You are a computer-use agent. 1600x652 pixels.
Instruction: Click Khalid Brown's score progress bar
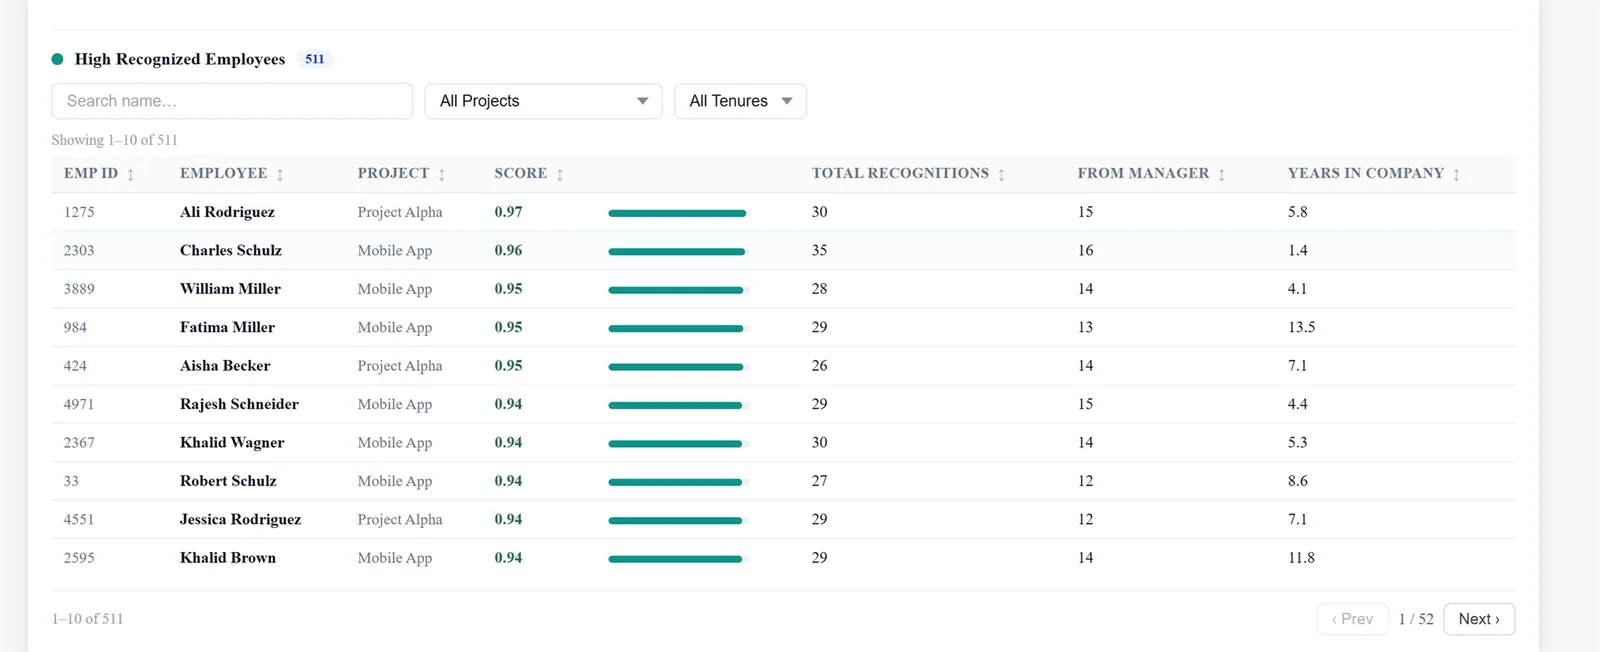(x=679, y=559)
